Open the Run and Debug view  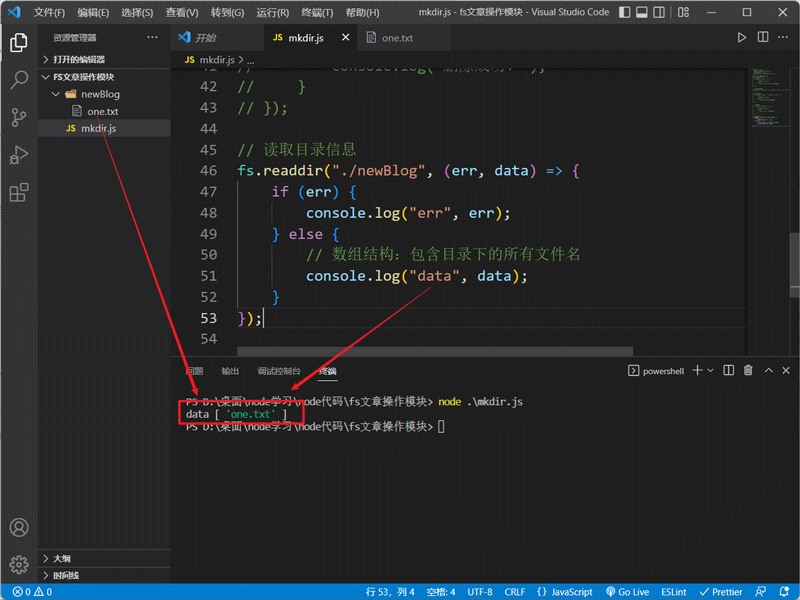[x=19, y=155]
